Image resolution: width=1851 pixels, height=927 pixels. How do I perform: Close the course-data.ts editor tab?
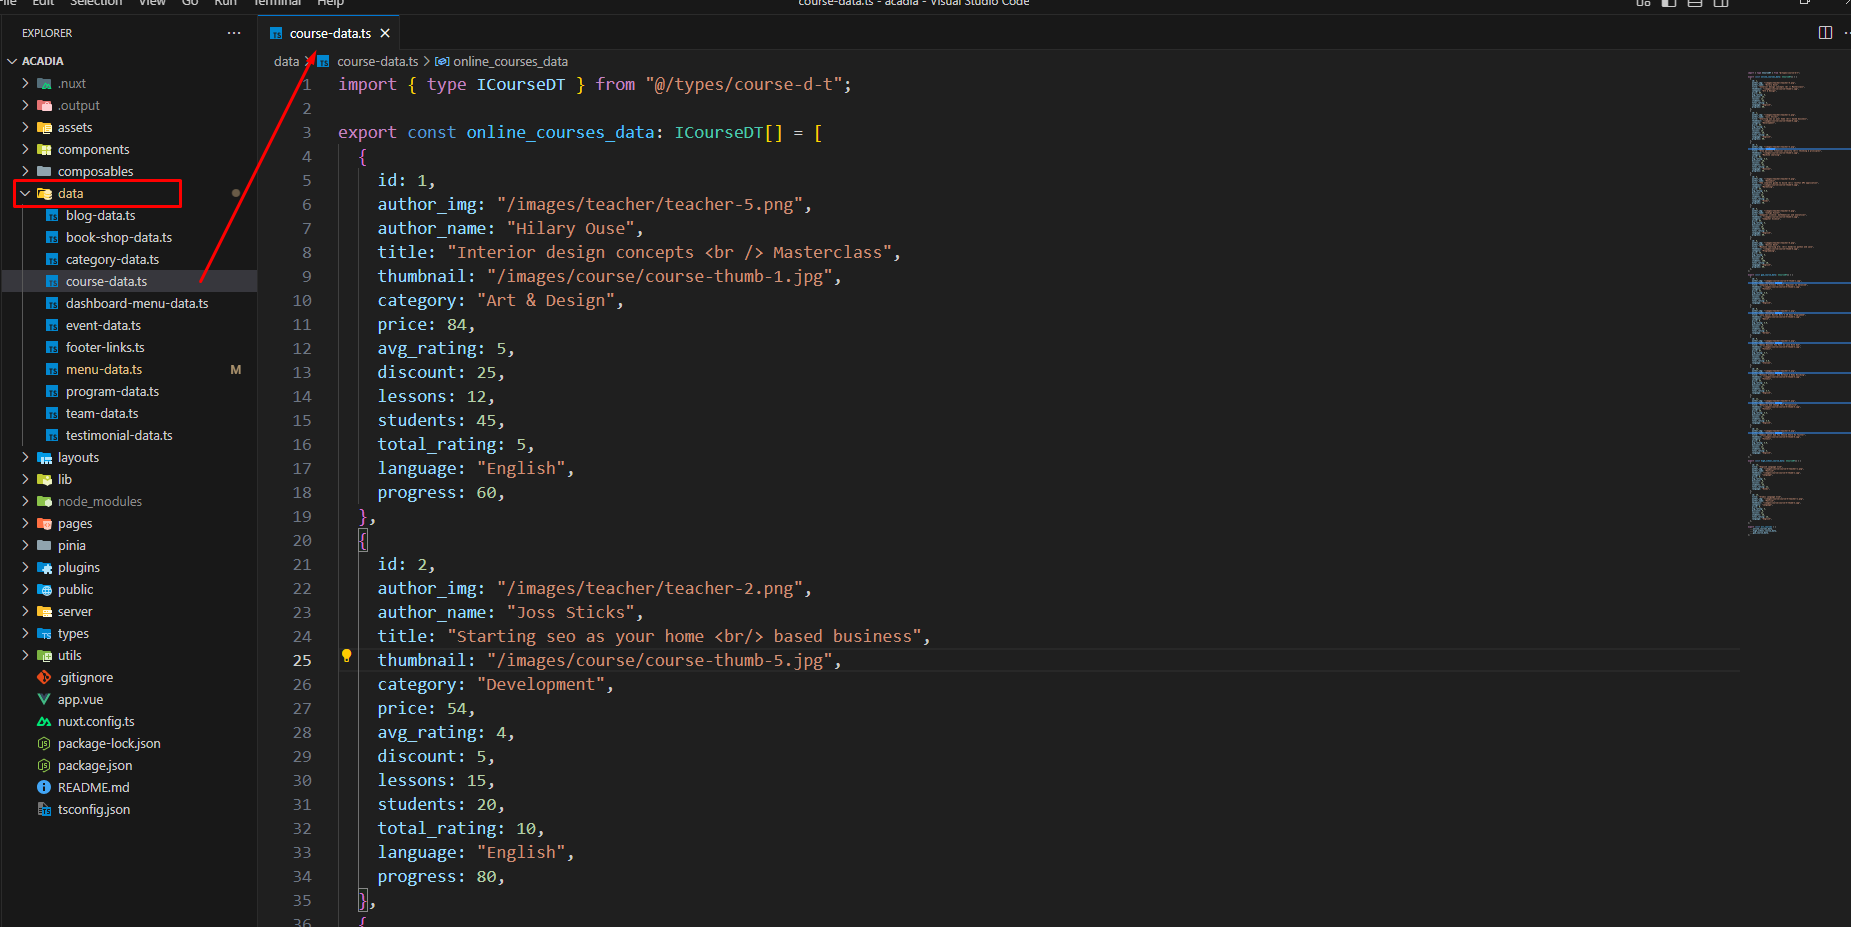[x=385, y=33]
